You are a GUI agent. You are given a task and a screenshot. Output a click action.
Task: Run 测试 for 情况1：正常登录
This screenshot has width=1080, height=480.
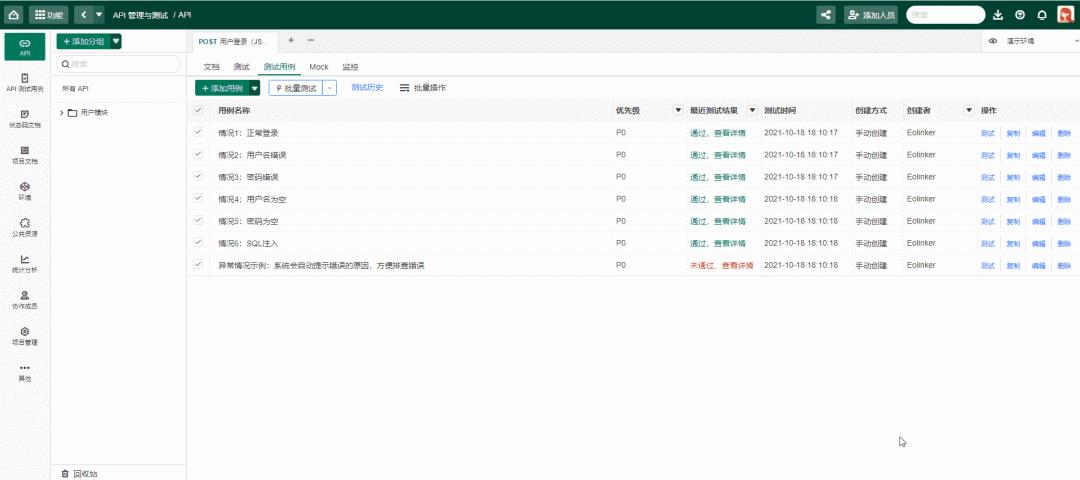click(x=988, y=133)
